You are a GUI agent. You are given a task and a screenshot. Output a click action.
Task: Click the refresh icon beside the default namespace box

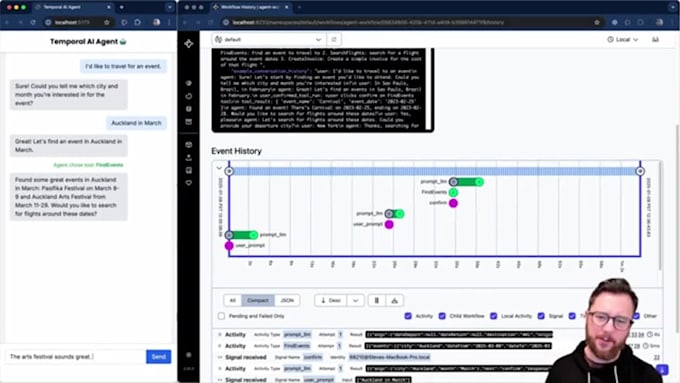[x=334, y=39]
